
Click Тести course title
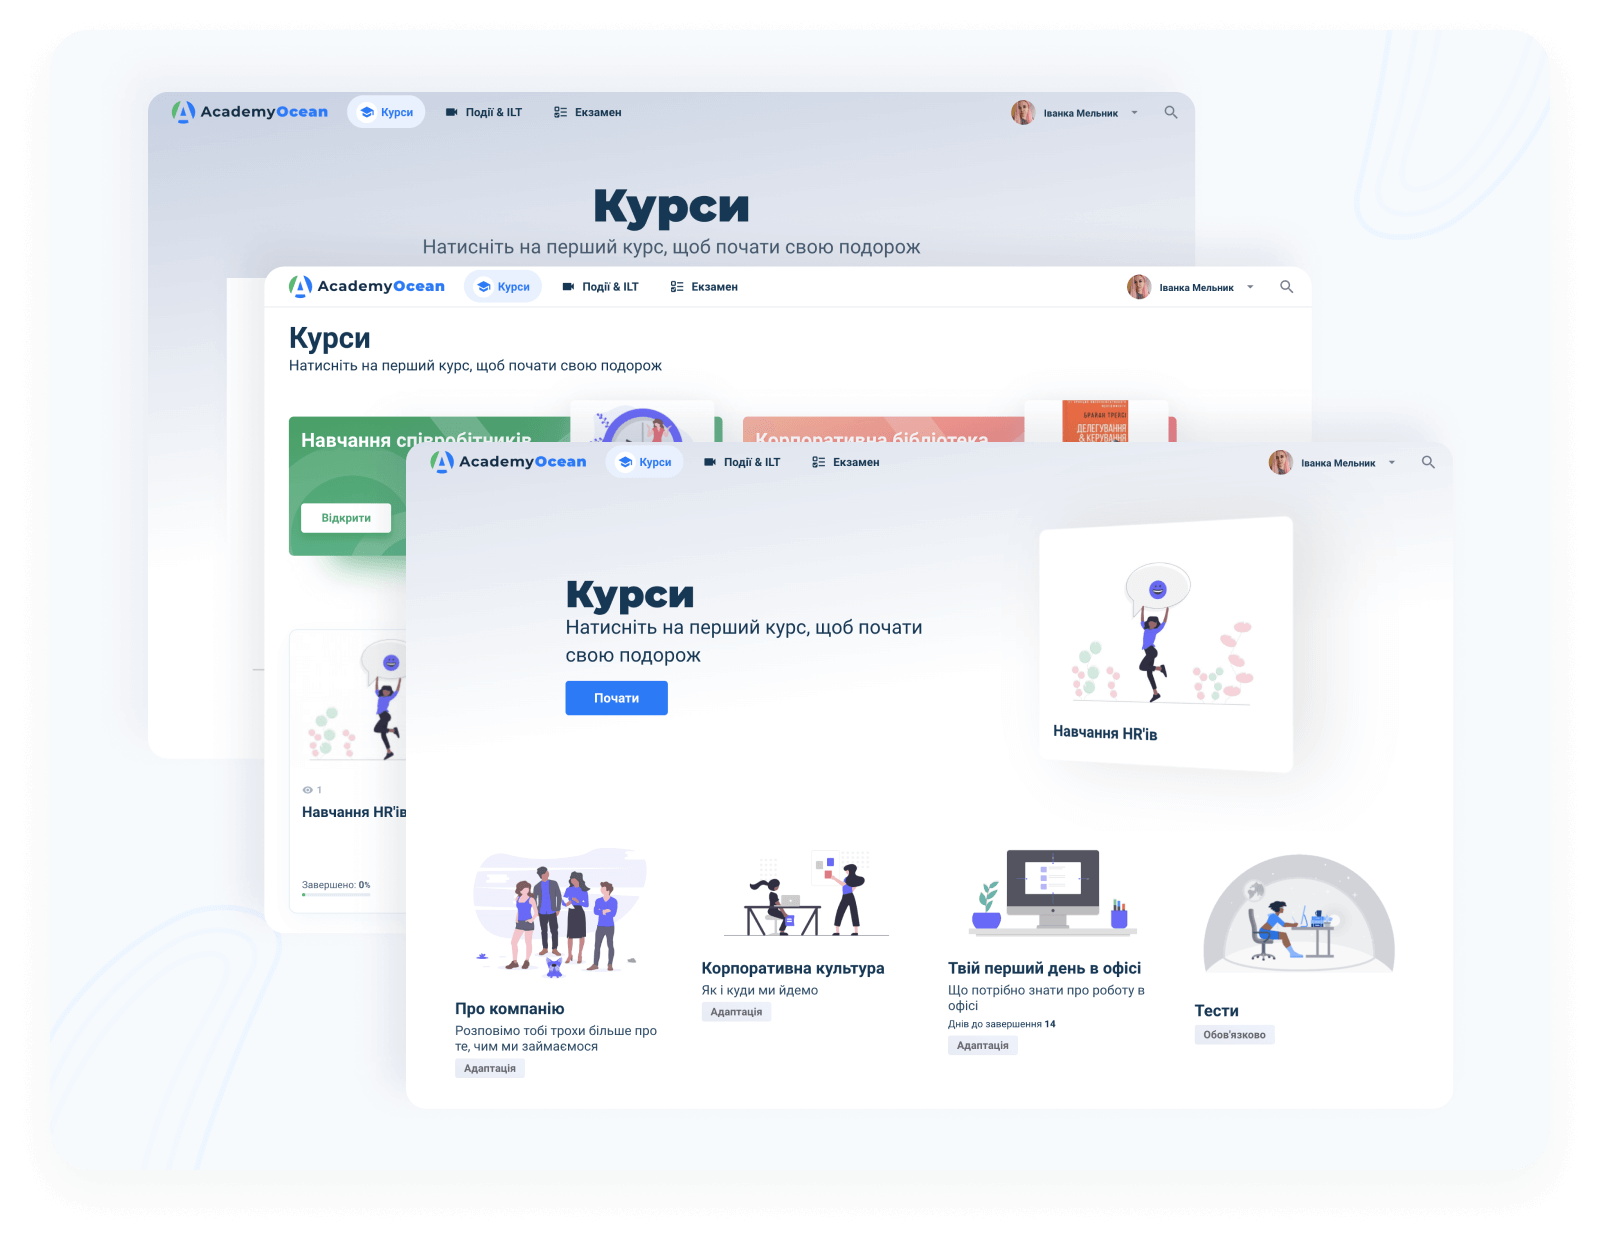click(1216, 1011)
